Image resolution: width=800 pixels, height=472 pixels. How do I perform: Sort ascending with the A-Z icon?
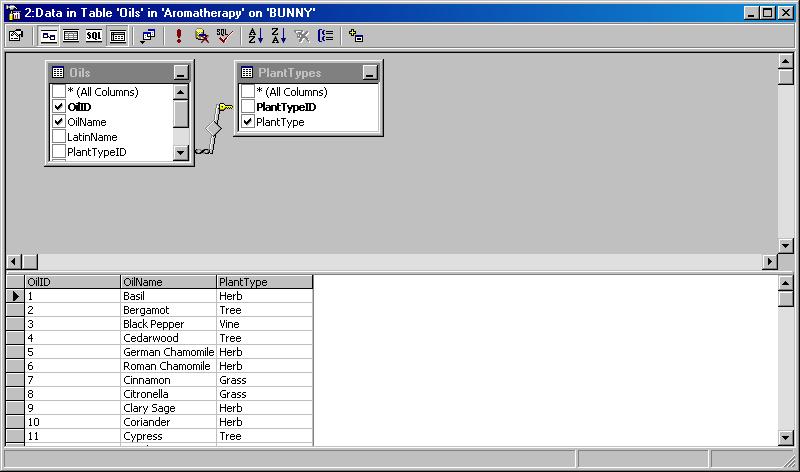coord(255,35)
